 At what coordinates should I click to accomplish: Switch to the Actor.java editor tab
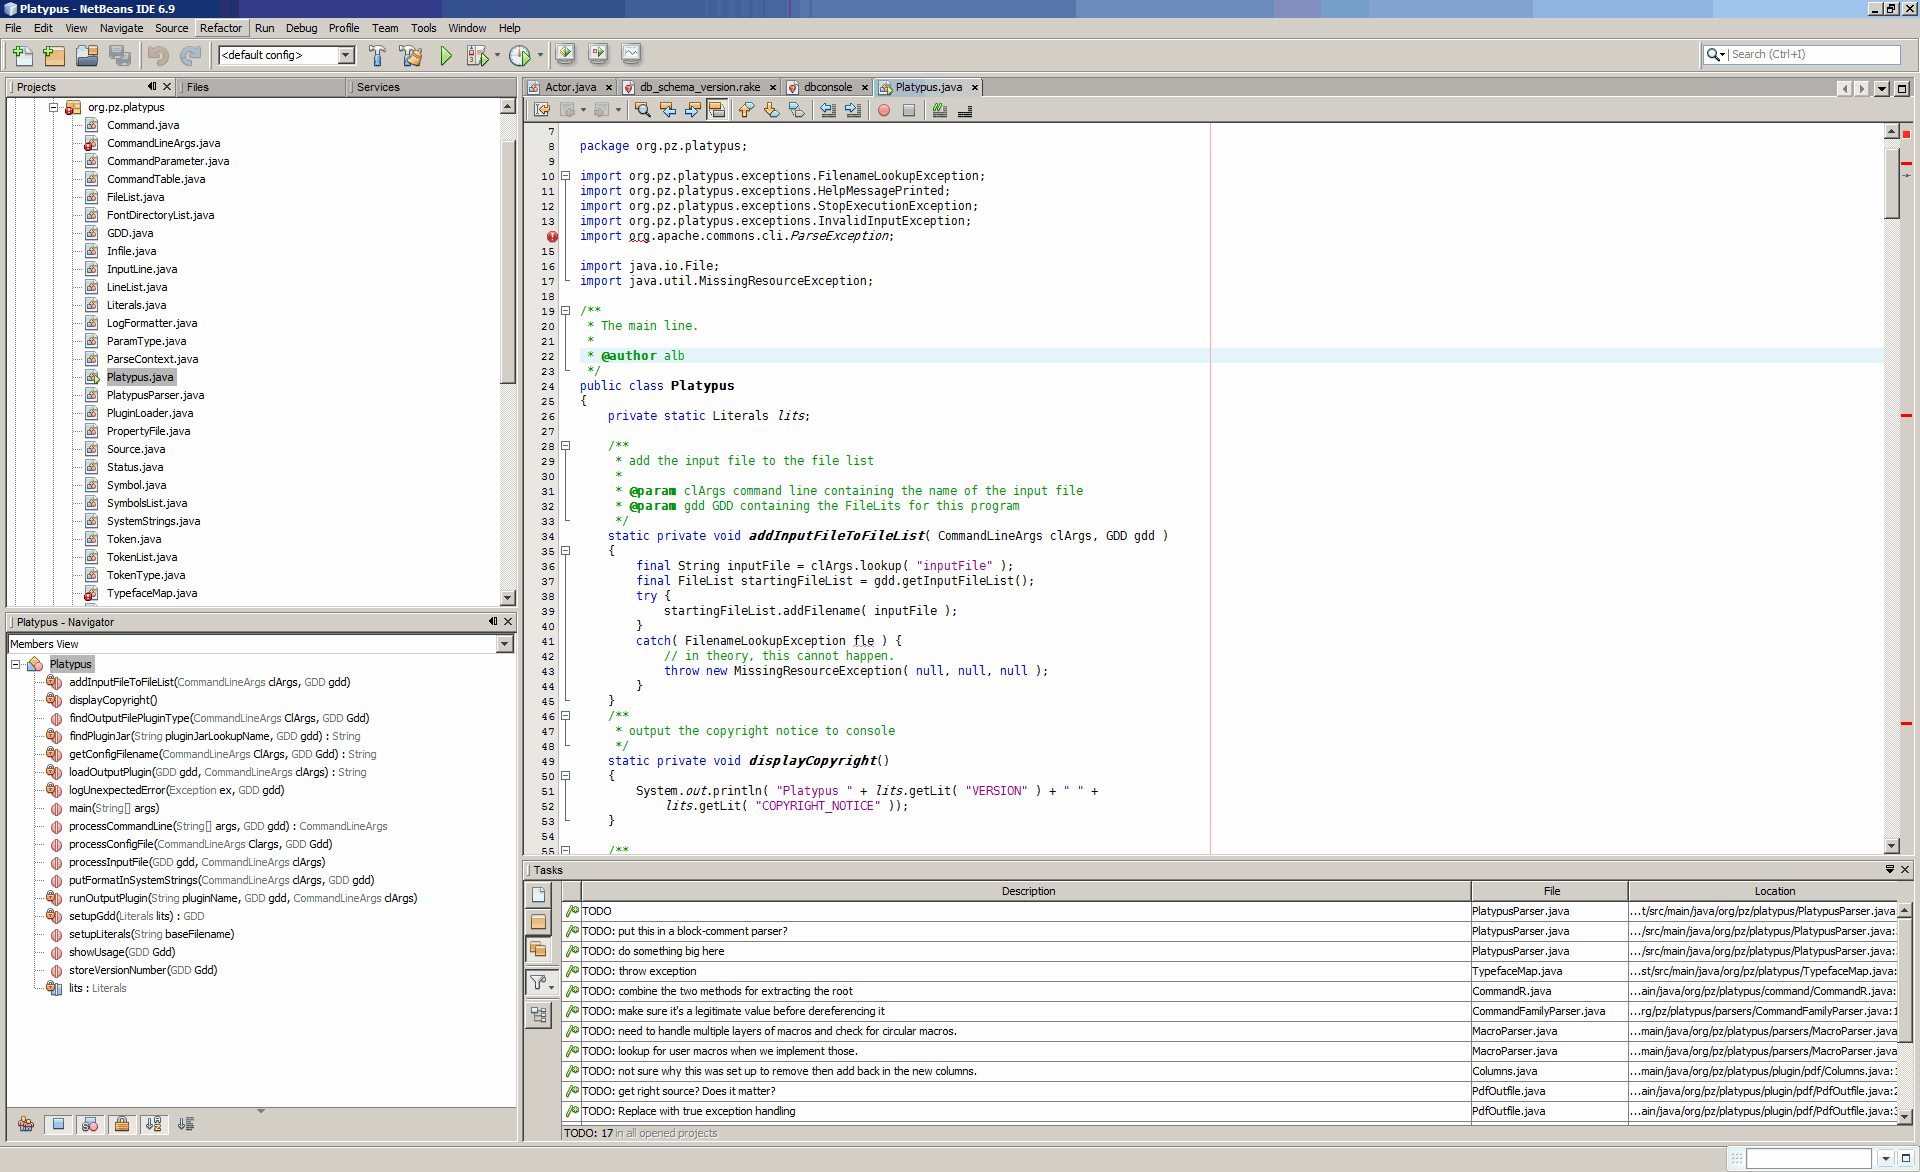click(x=570, y=87)
